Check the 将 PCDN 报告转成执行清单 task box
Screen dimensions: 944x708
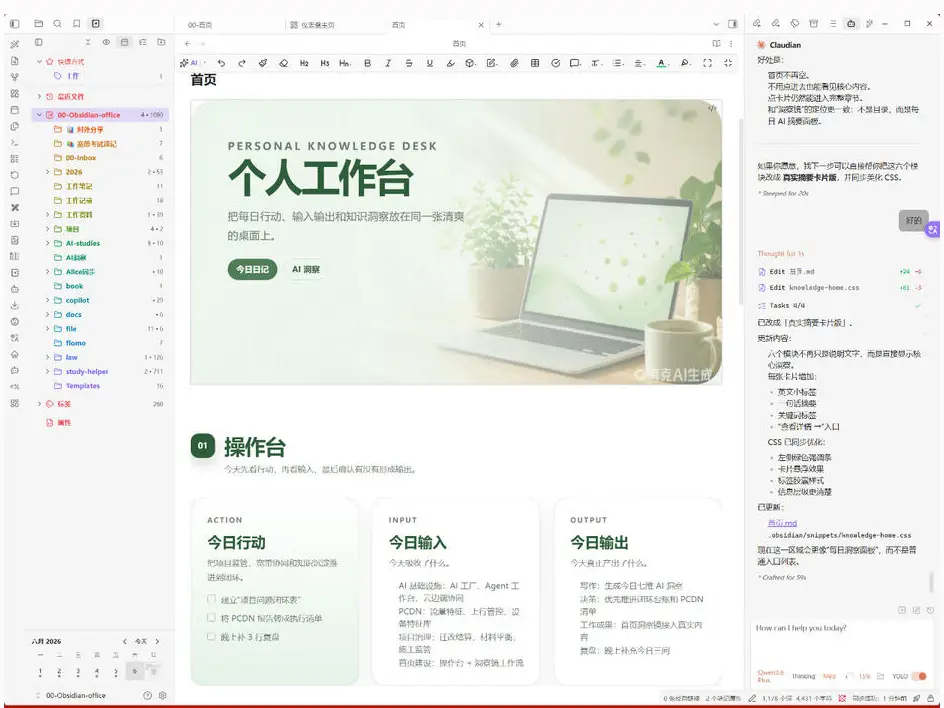point(211,618)
